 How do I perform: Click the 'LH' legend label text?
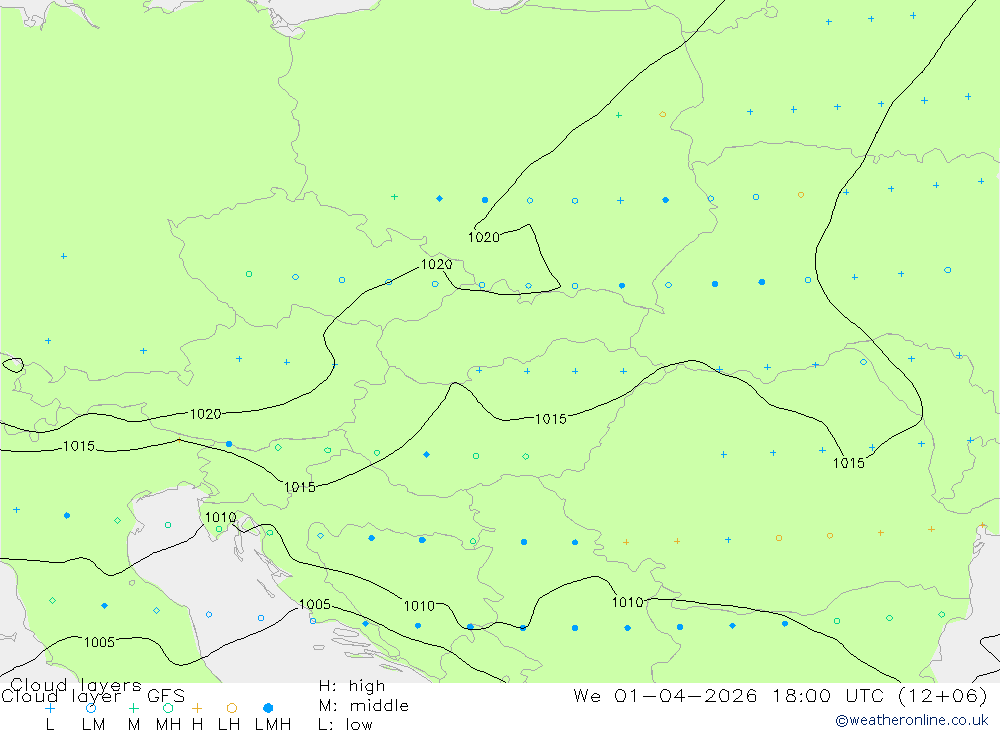(x=229, y=725)
